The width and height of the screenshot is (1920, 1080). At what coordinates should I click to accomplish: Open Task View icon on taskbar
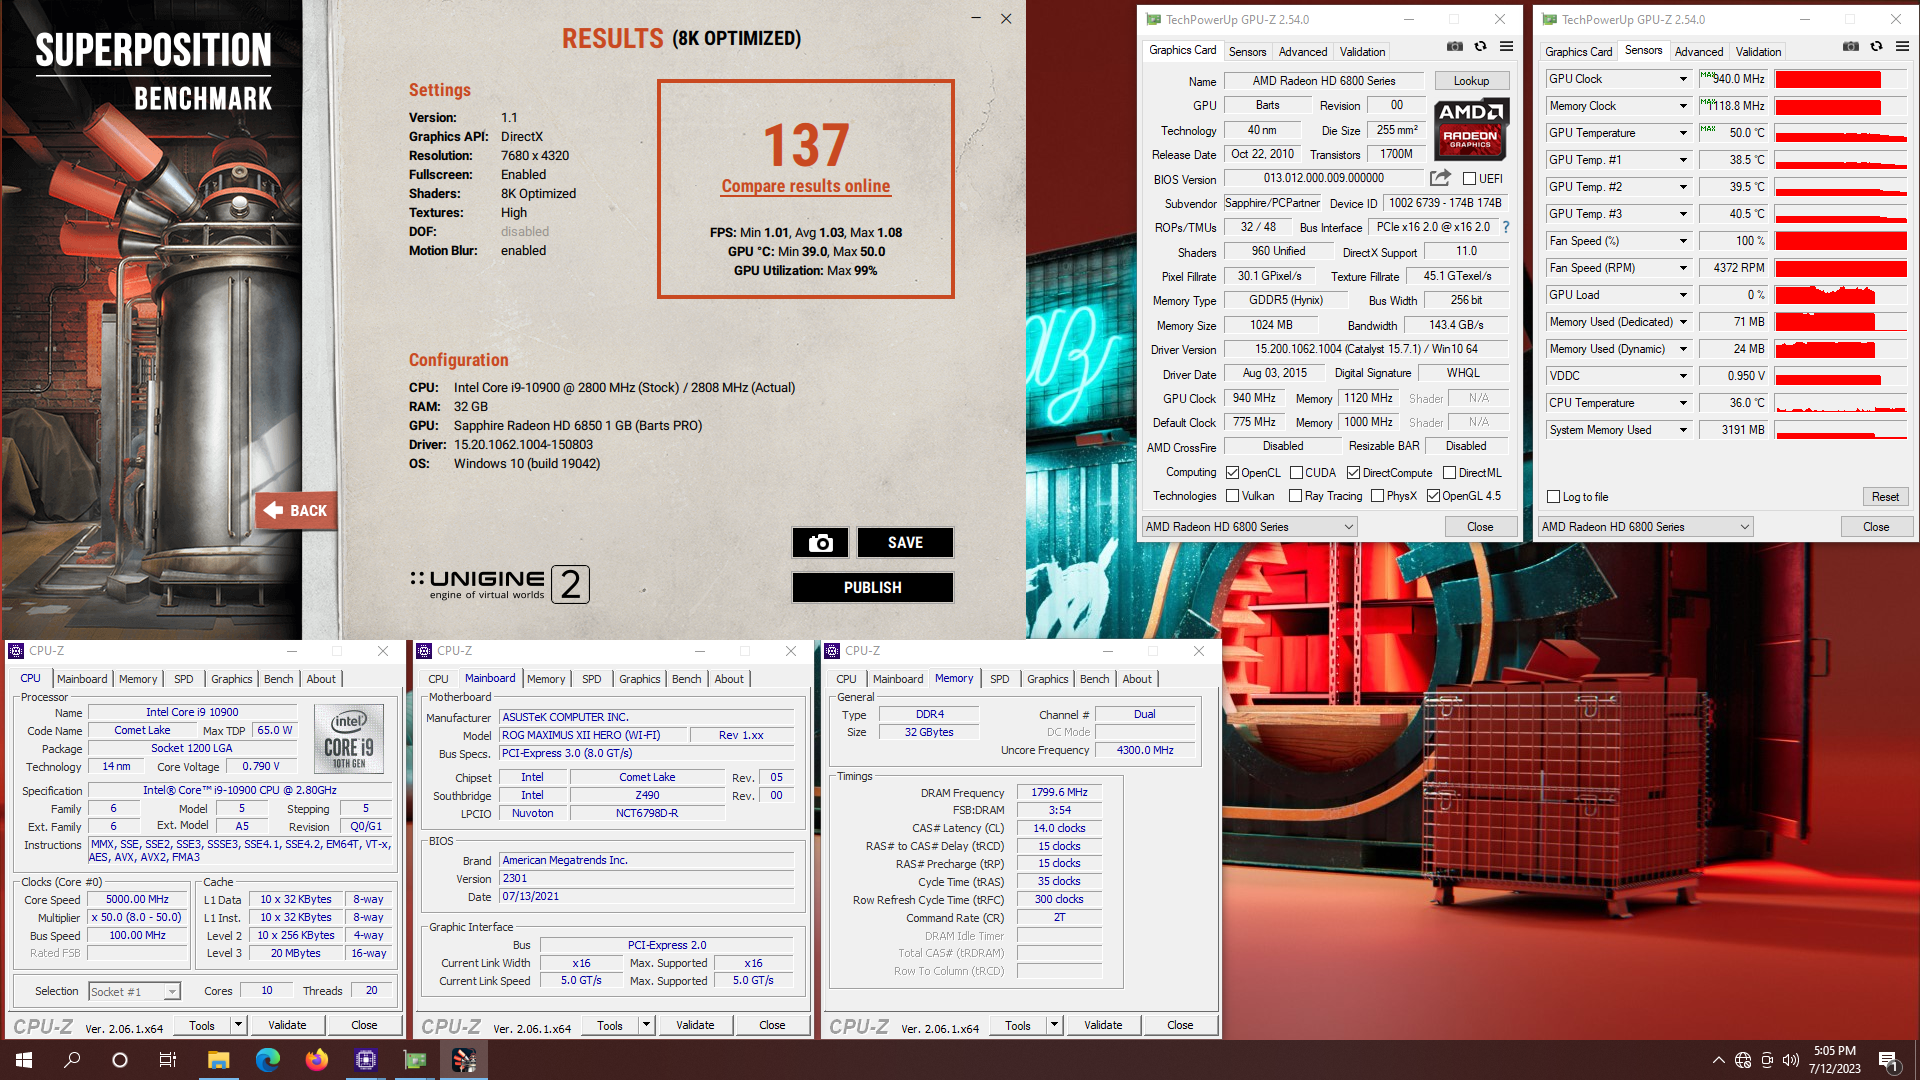(168, 1060)
